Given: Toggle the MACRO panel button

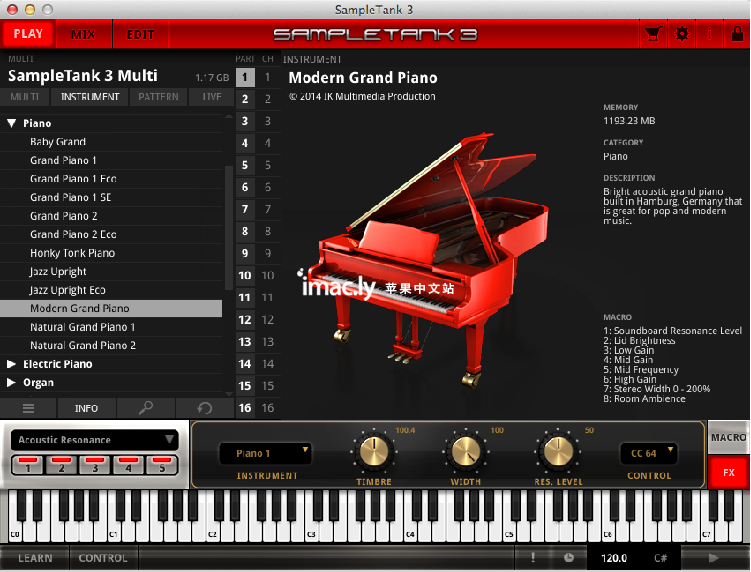Looking at the screenshot, I should [x=728, y=437].
